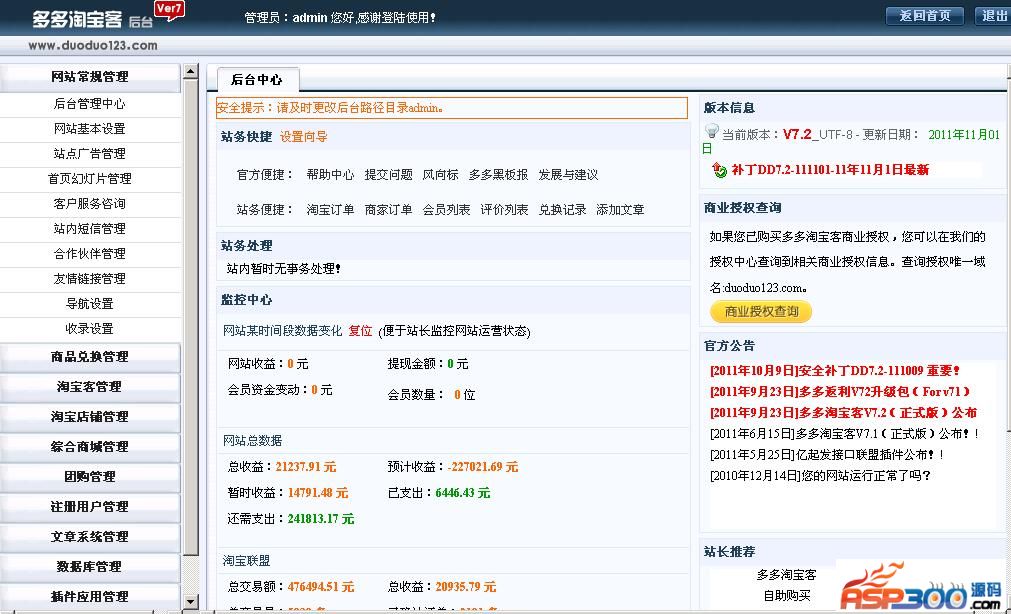Click the 总交易额 value 476494.51 元
The height and width of the screenshot is (614, 1011).
[x=320, y=588]
